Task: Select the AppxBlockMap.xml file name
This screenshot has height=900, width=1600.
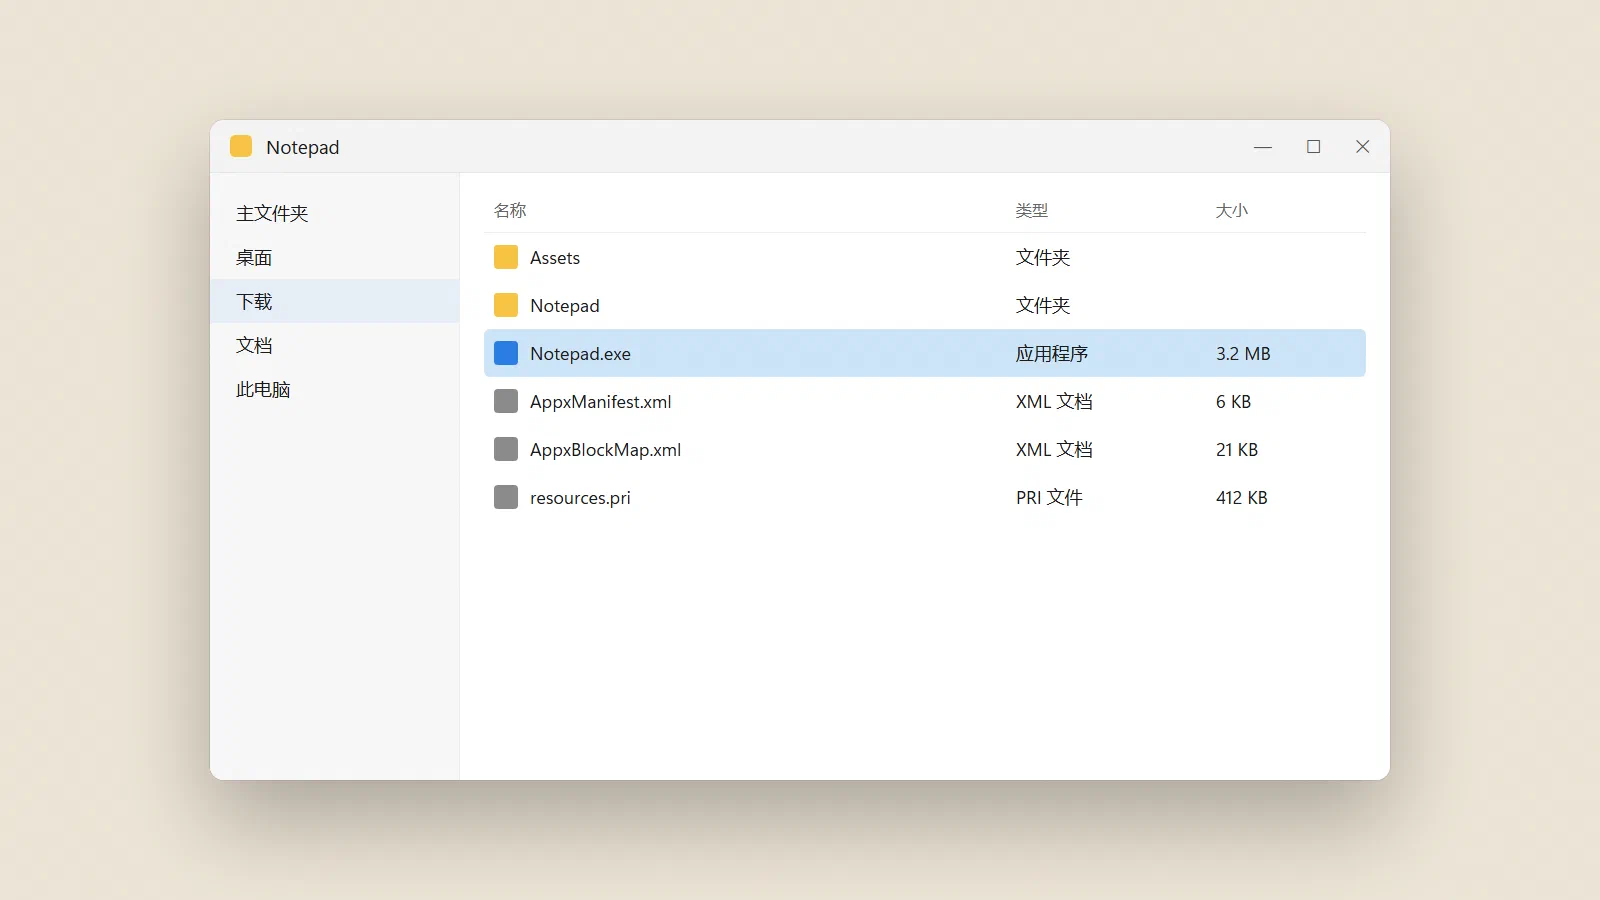Action: [606, 449]
